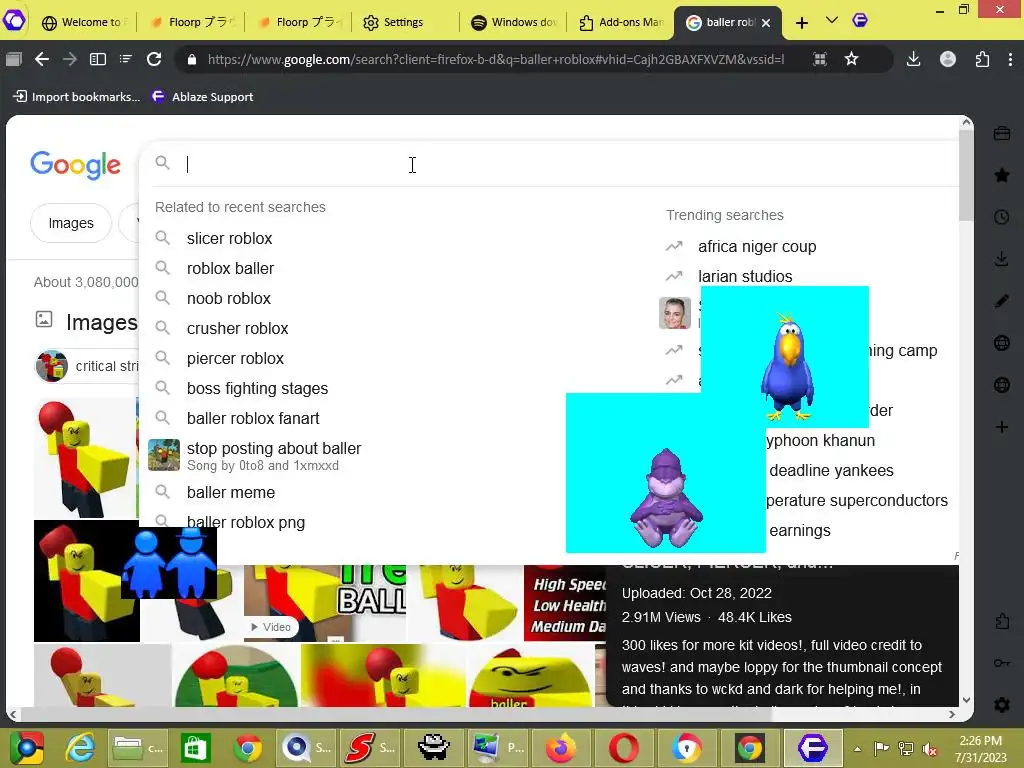Switch to the first Floorp tab
The width and height of the screenshot is (1024, 768).
191,22
